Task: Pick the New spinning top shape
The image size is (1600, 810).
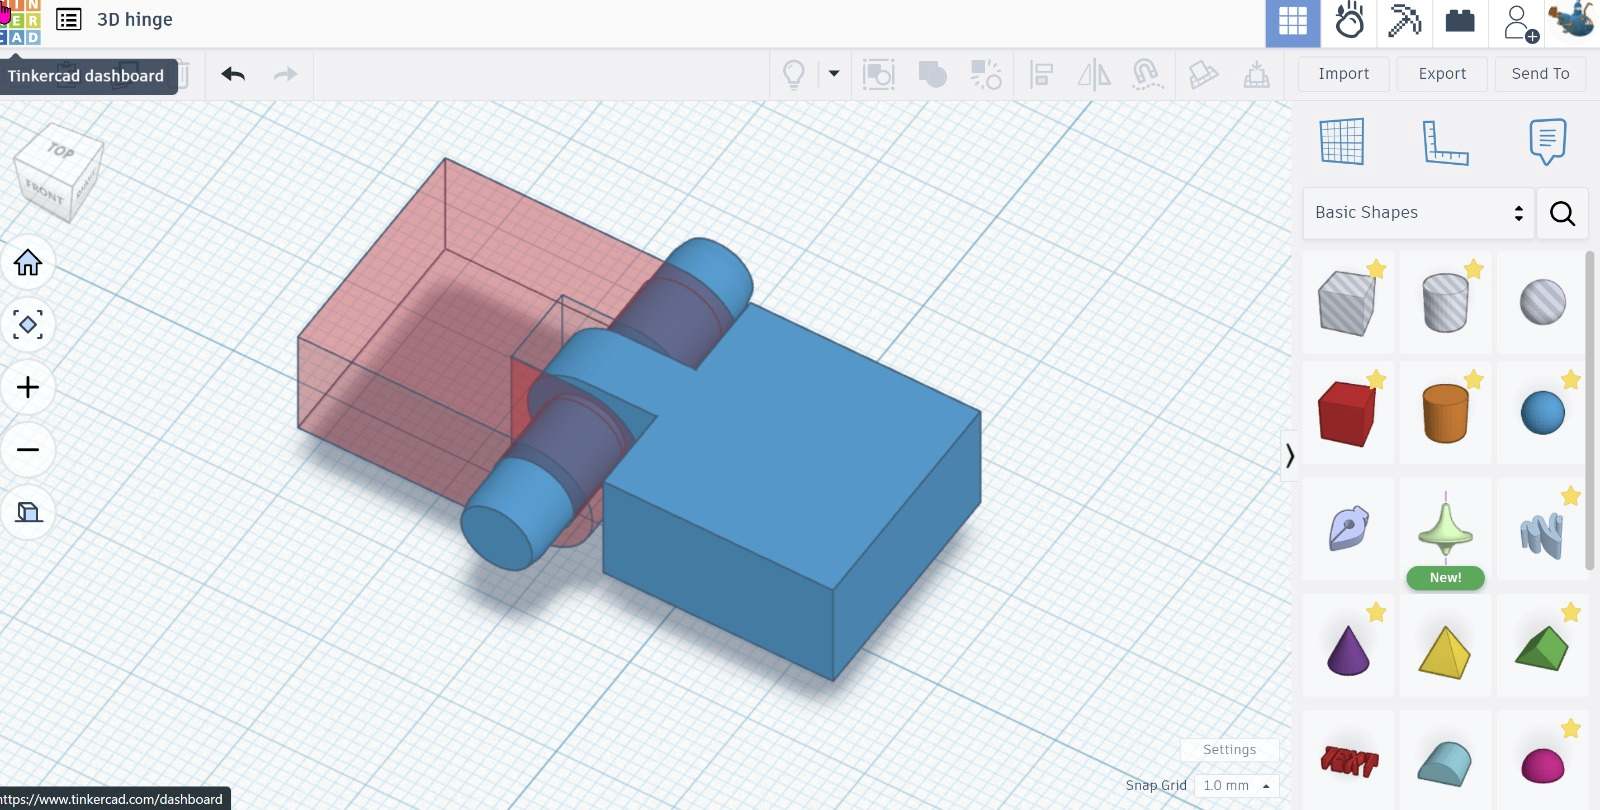Action: [1445, 527]
